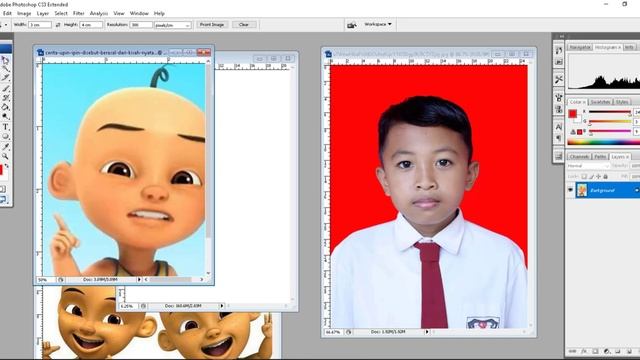Open the Brushes collapsed panel icon
This screenshot has width=640, height=360.
coord(558,98)
